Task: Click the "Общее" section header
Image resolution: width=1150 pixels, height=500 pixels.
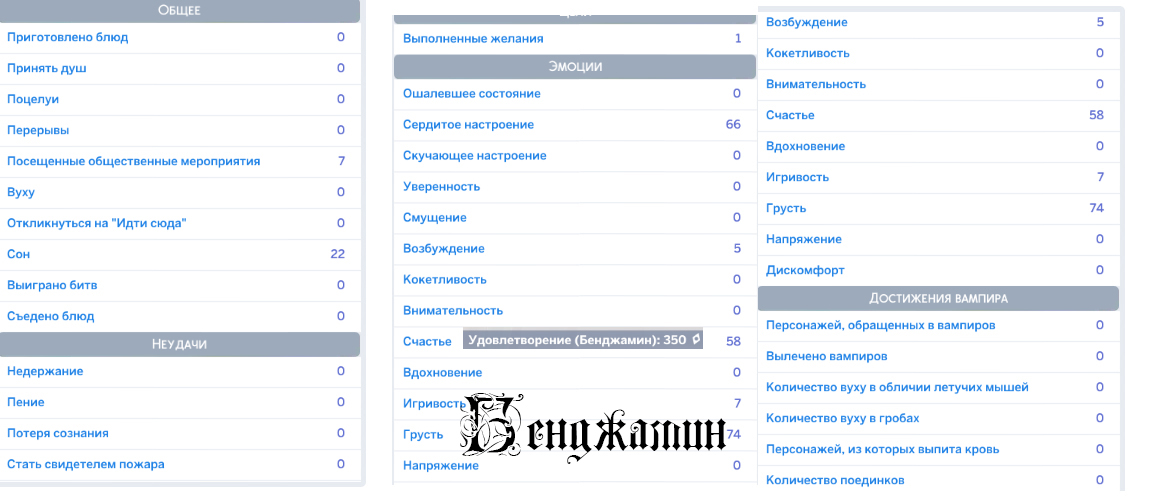Action: 180,10
